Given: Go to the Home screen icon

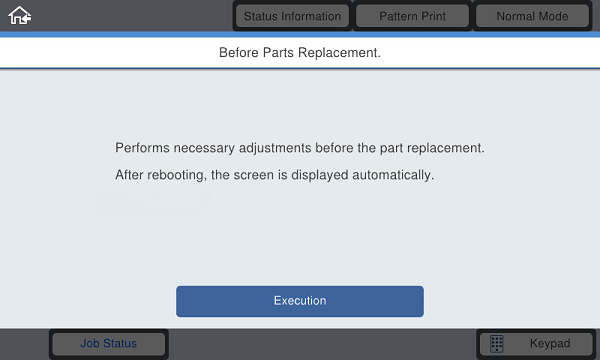Looking at the screenshot, I should pos(20,15).
